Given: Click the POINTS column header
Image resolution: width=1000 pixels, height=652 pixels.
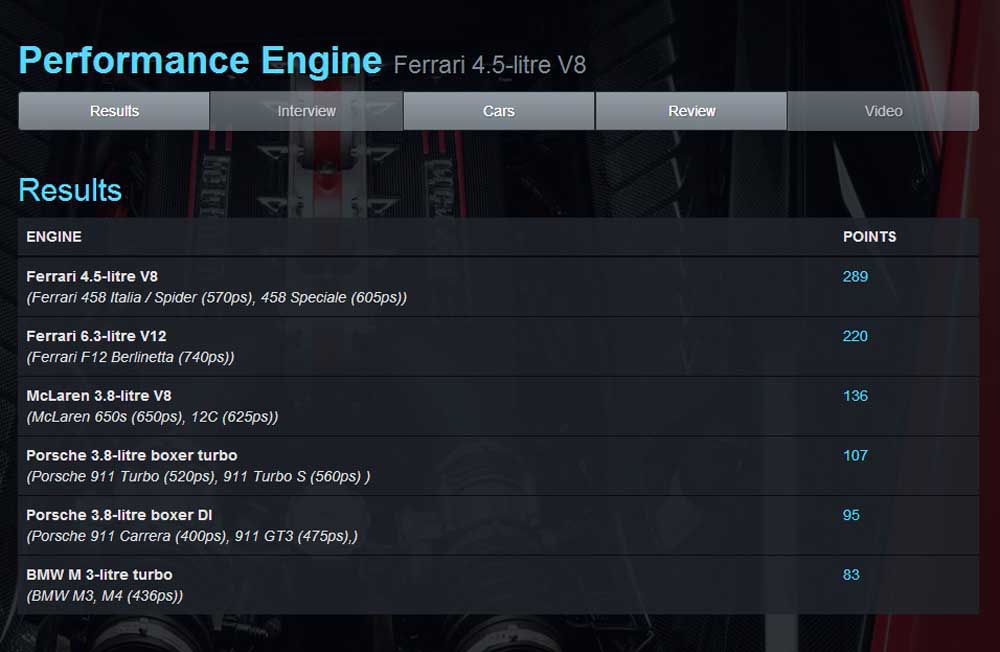Looking at the screenshot, I should (x=869, y=237).
